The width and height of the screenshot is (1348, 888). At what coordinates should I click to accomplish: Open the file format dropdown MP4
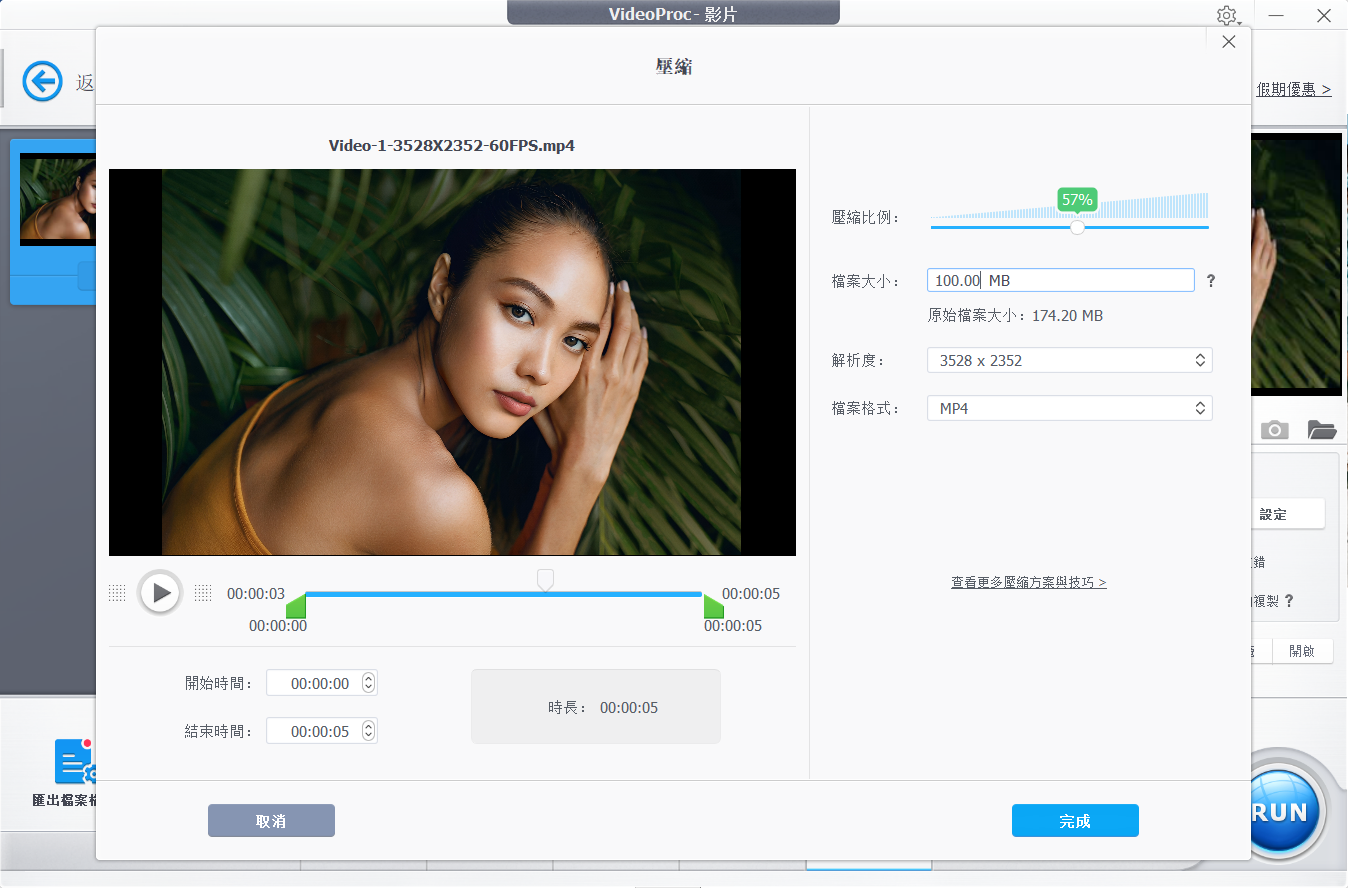click(x=1069, y=408)
